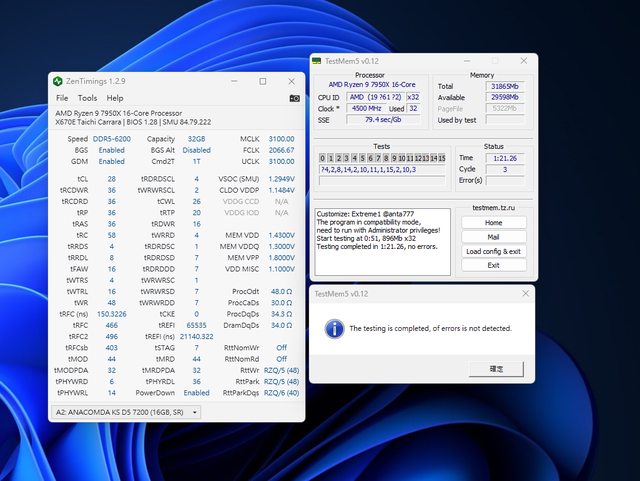Click the ZenTimings green logo in title bar
Viewport: 640px width, 481px height.
[x=56, y=81]
